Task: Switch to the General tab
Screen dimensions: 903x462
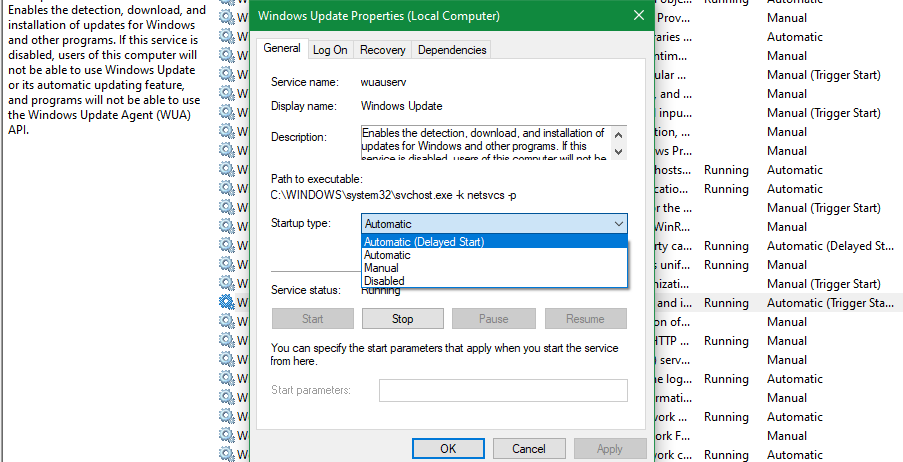Action: (x=282, y=48)
